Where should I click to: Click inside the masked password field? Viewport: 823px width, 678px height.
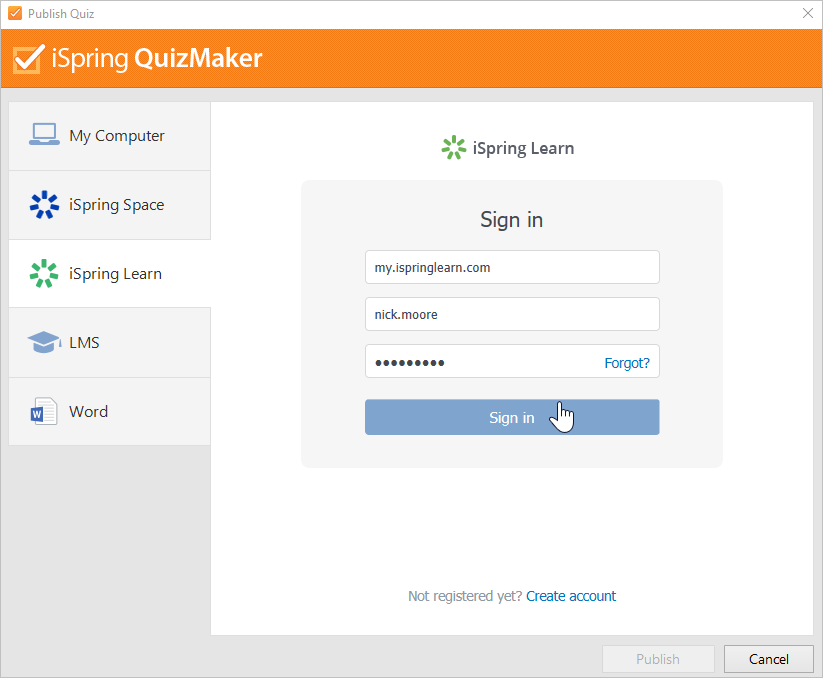[x=480, y=362]
